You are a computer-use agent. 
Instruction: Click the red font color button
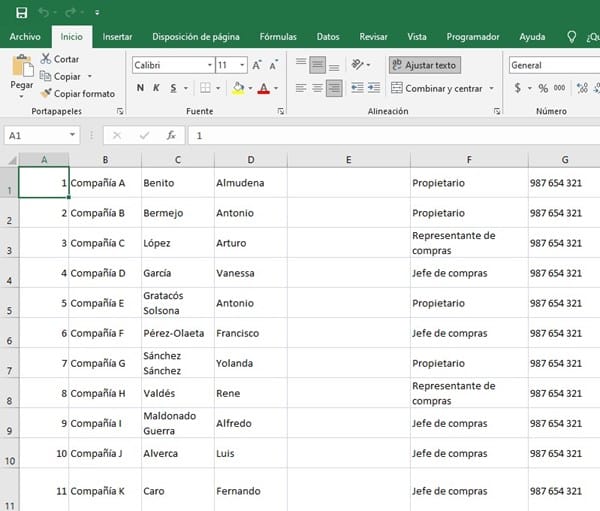click(262, 88)
